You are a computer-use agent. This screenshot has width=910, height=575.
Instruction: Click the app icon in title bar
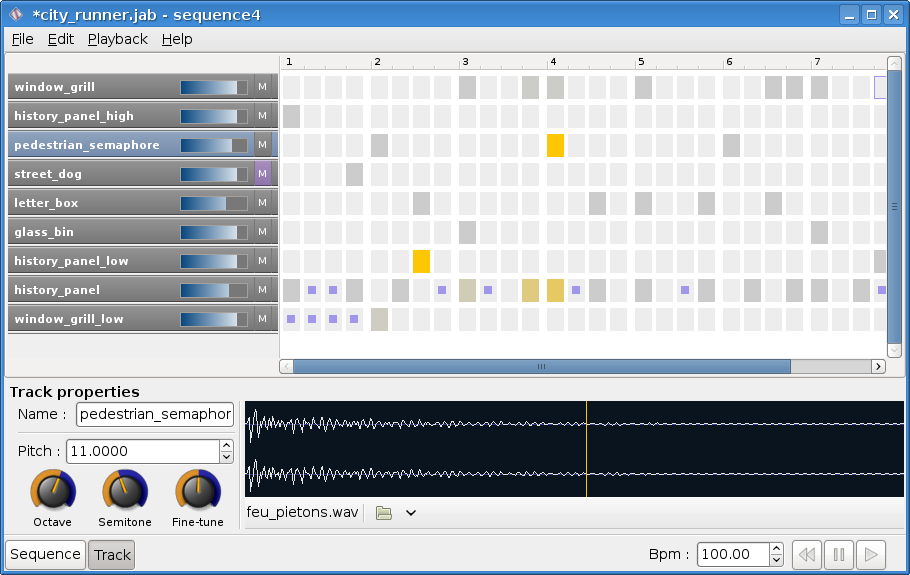tap(16, 14)
